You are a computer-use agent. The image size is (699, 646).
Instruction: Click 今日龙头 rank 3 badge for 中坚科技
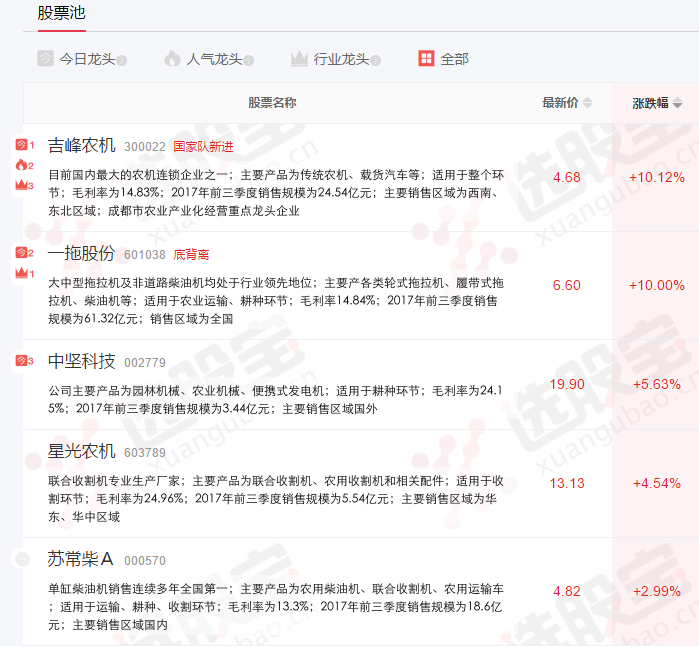pos(25,360)
